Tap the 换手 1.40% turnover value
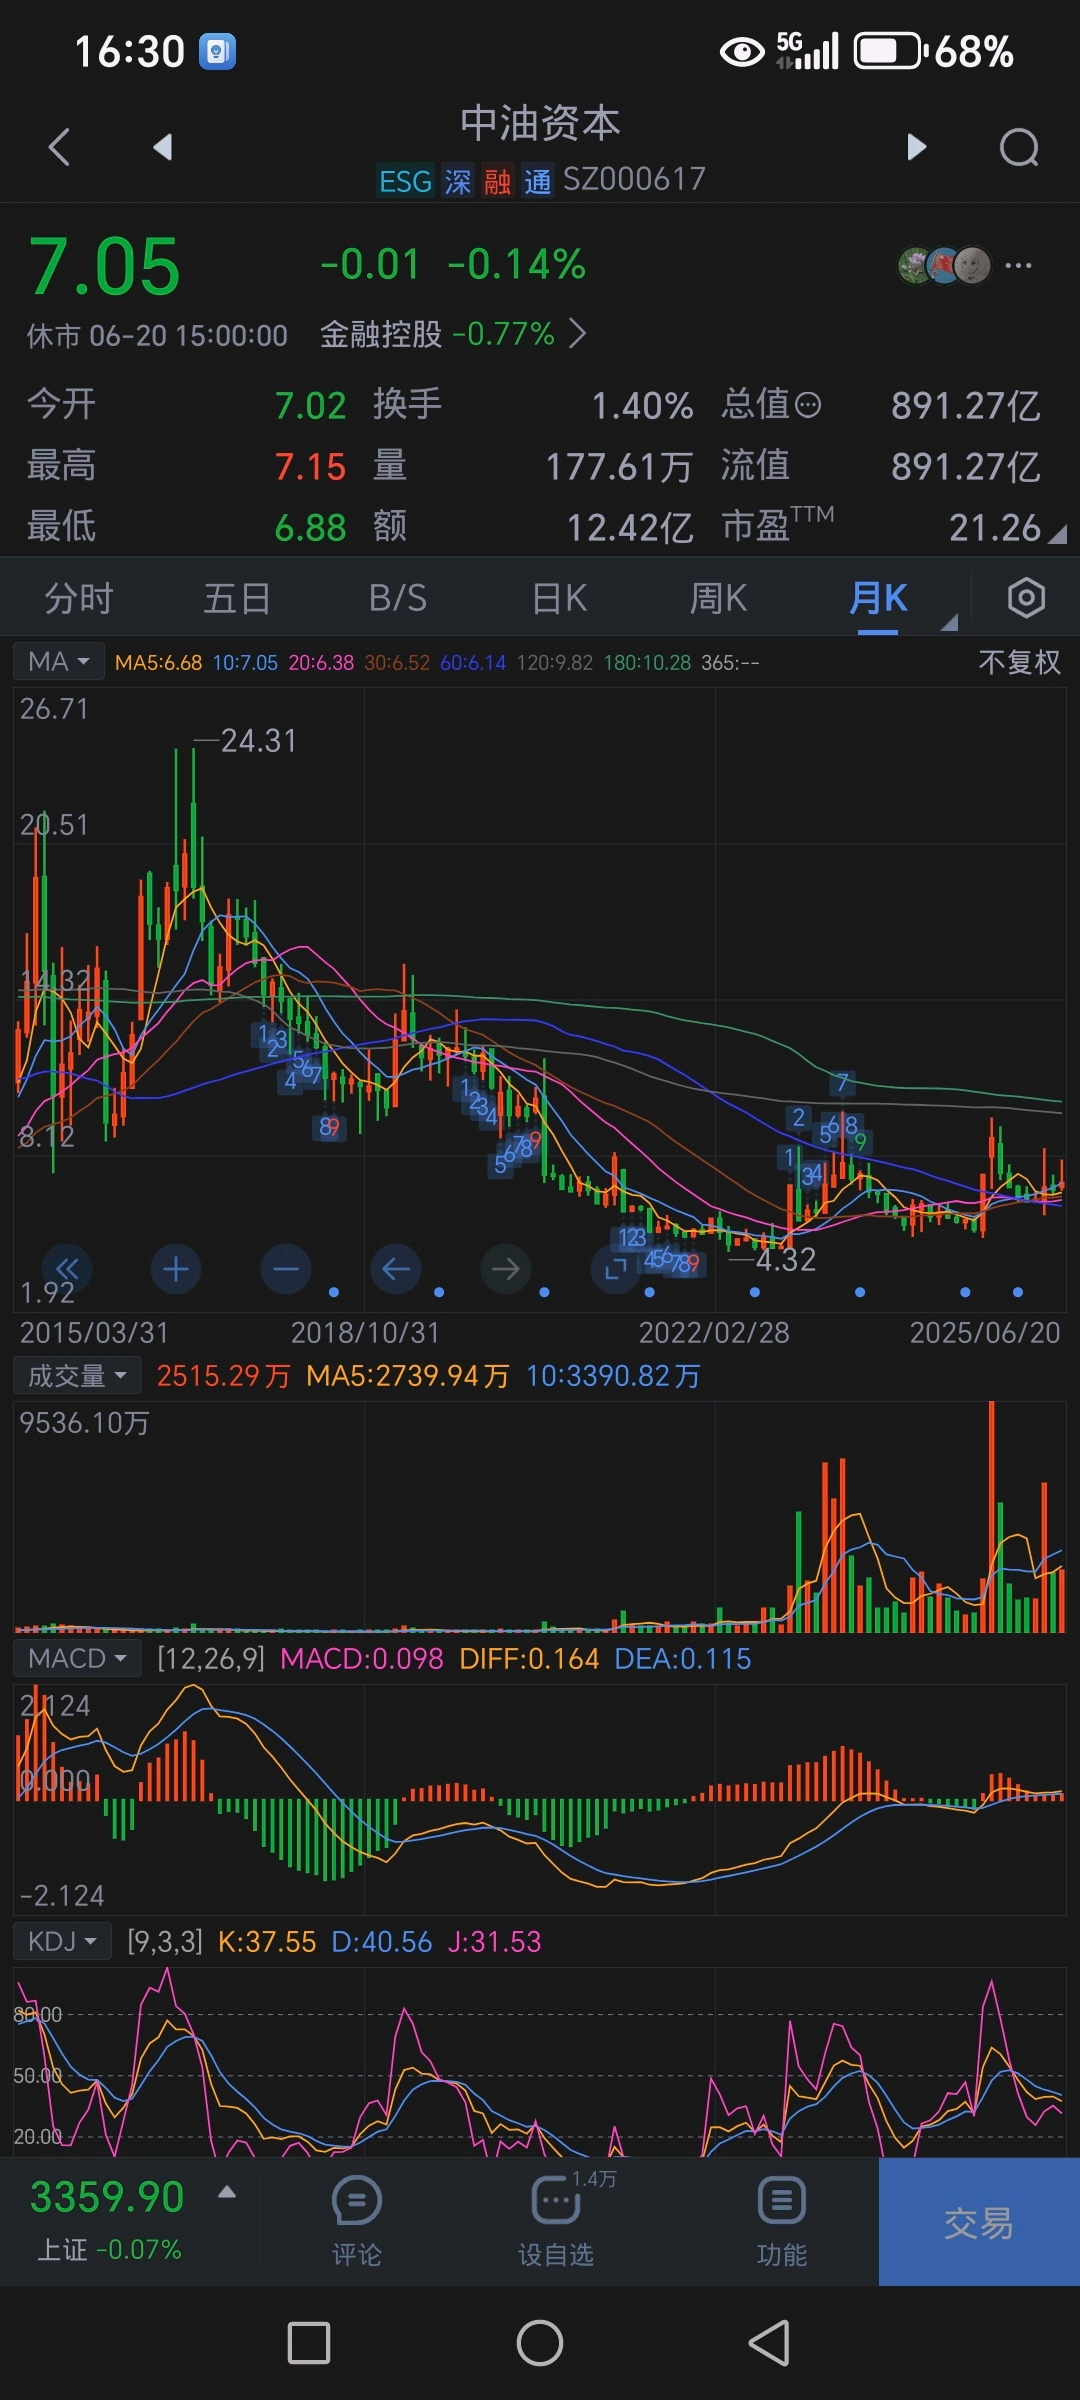Image resolution: width=1080 pixels, height=2400 pixels. tap(642, 406)
